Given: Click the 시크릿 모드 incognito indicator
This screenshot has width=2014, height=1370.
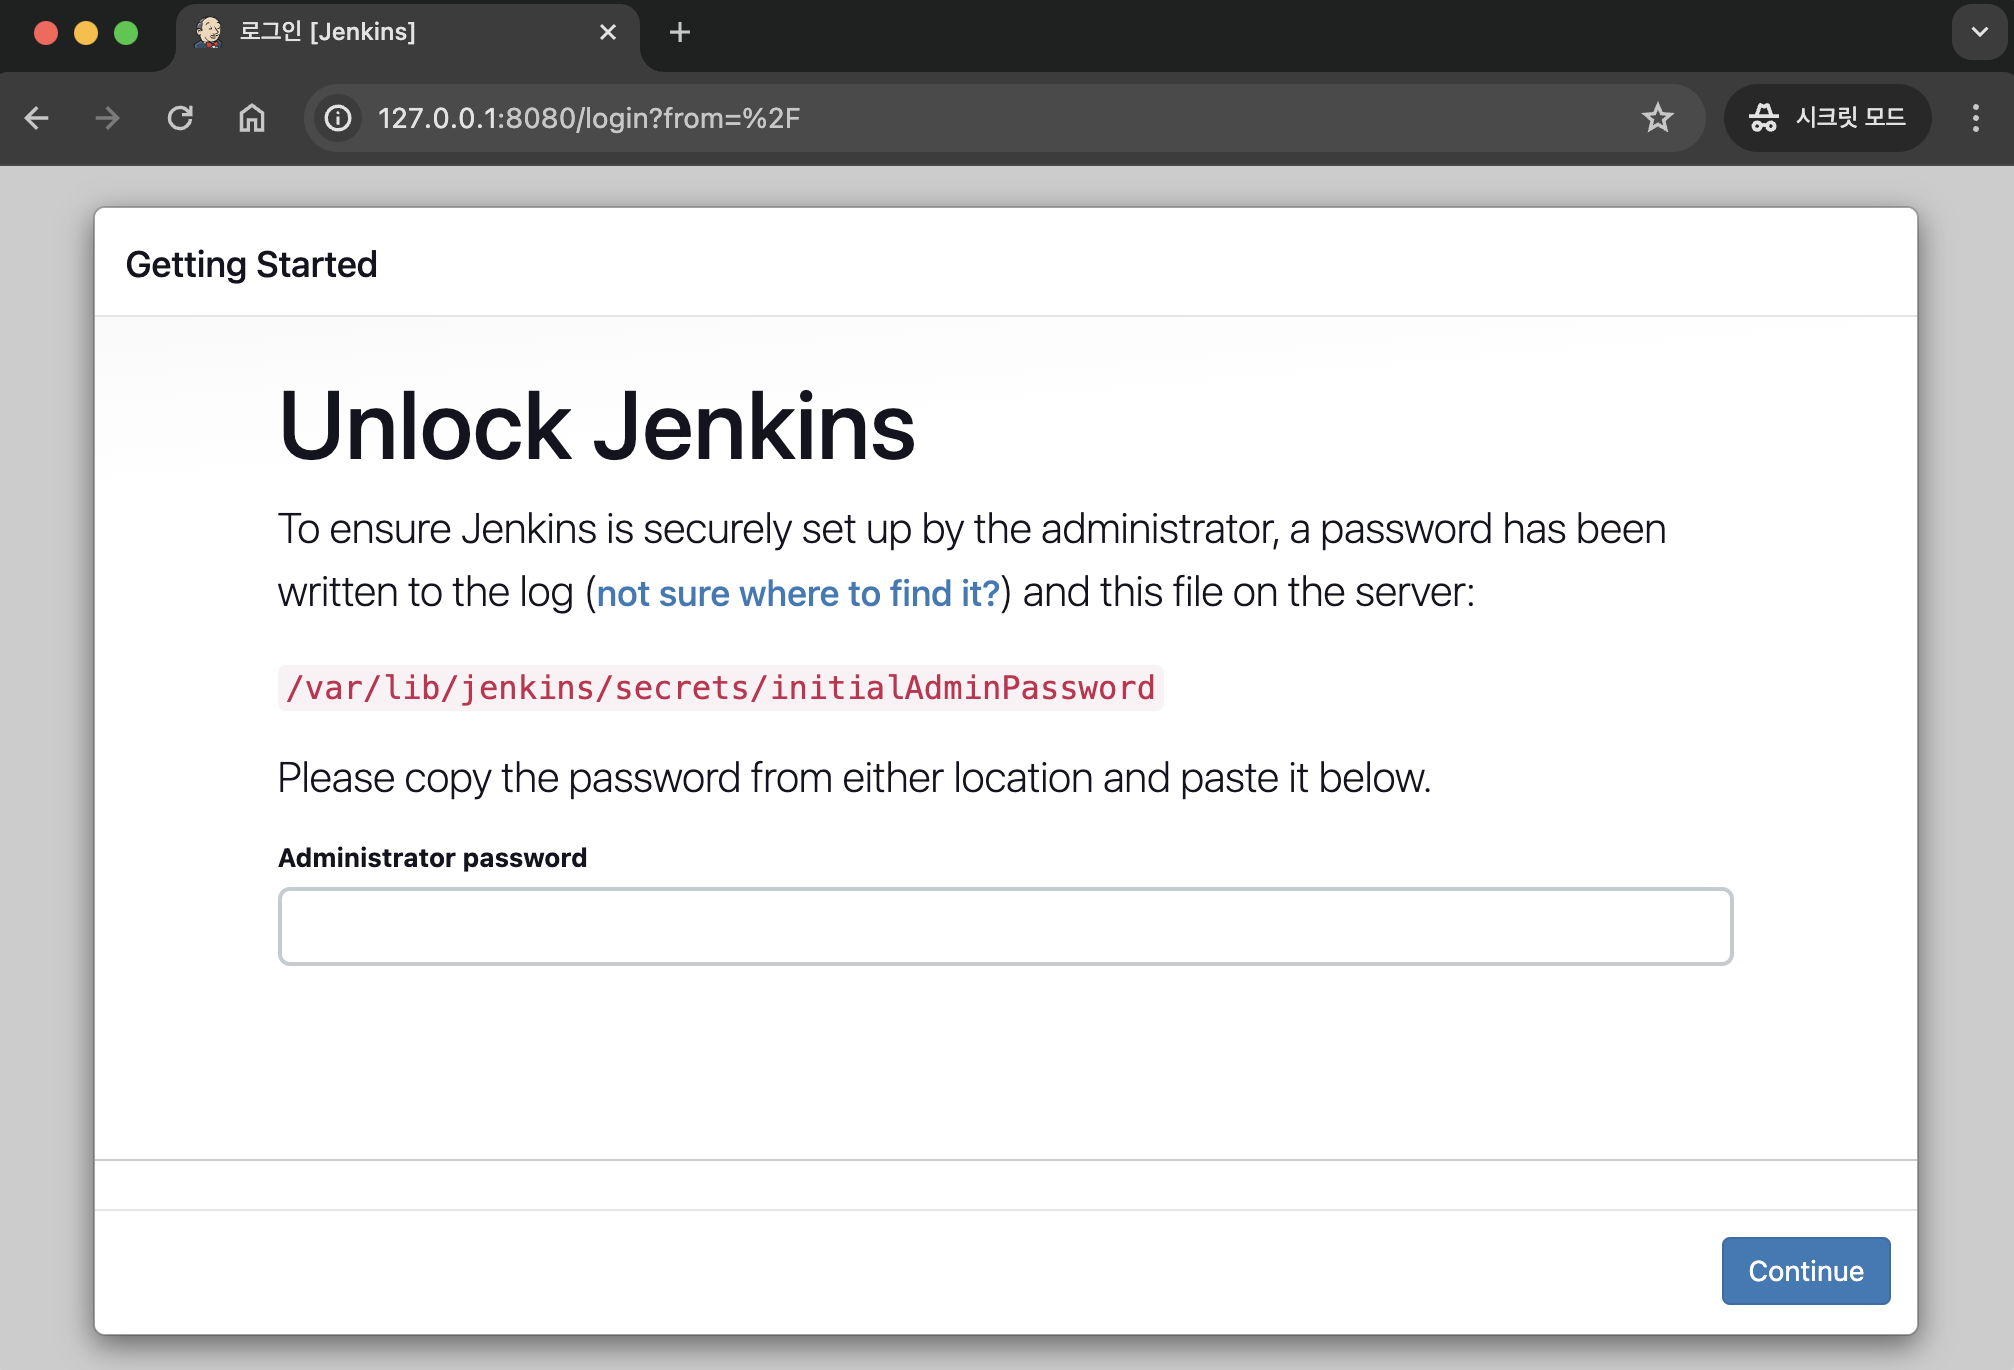Looking at the screenshot, I should pos(1827,118).
